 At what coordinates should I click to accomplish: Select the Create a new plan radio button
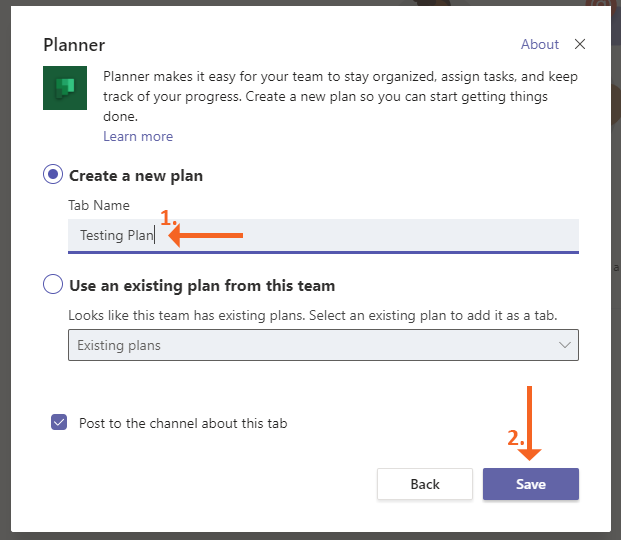[53, 175]
